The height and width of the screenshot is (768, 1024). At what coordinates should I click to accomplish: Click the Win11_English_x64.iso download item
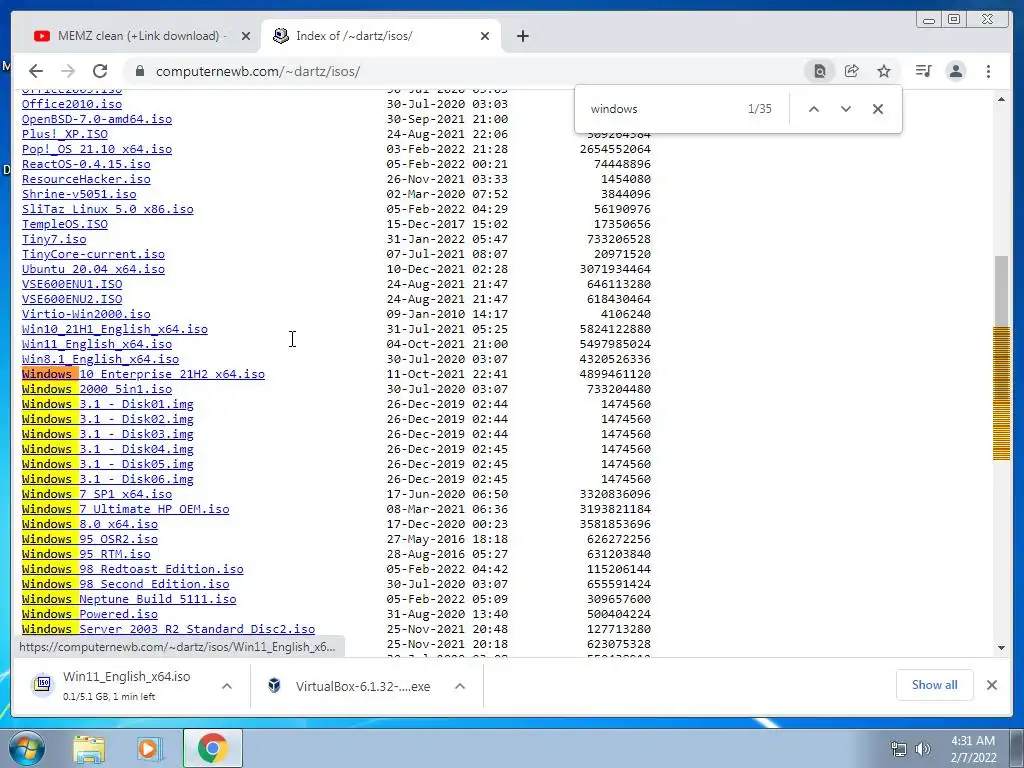pos(132,685)
